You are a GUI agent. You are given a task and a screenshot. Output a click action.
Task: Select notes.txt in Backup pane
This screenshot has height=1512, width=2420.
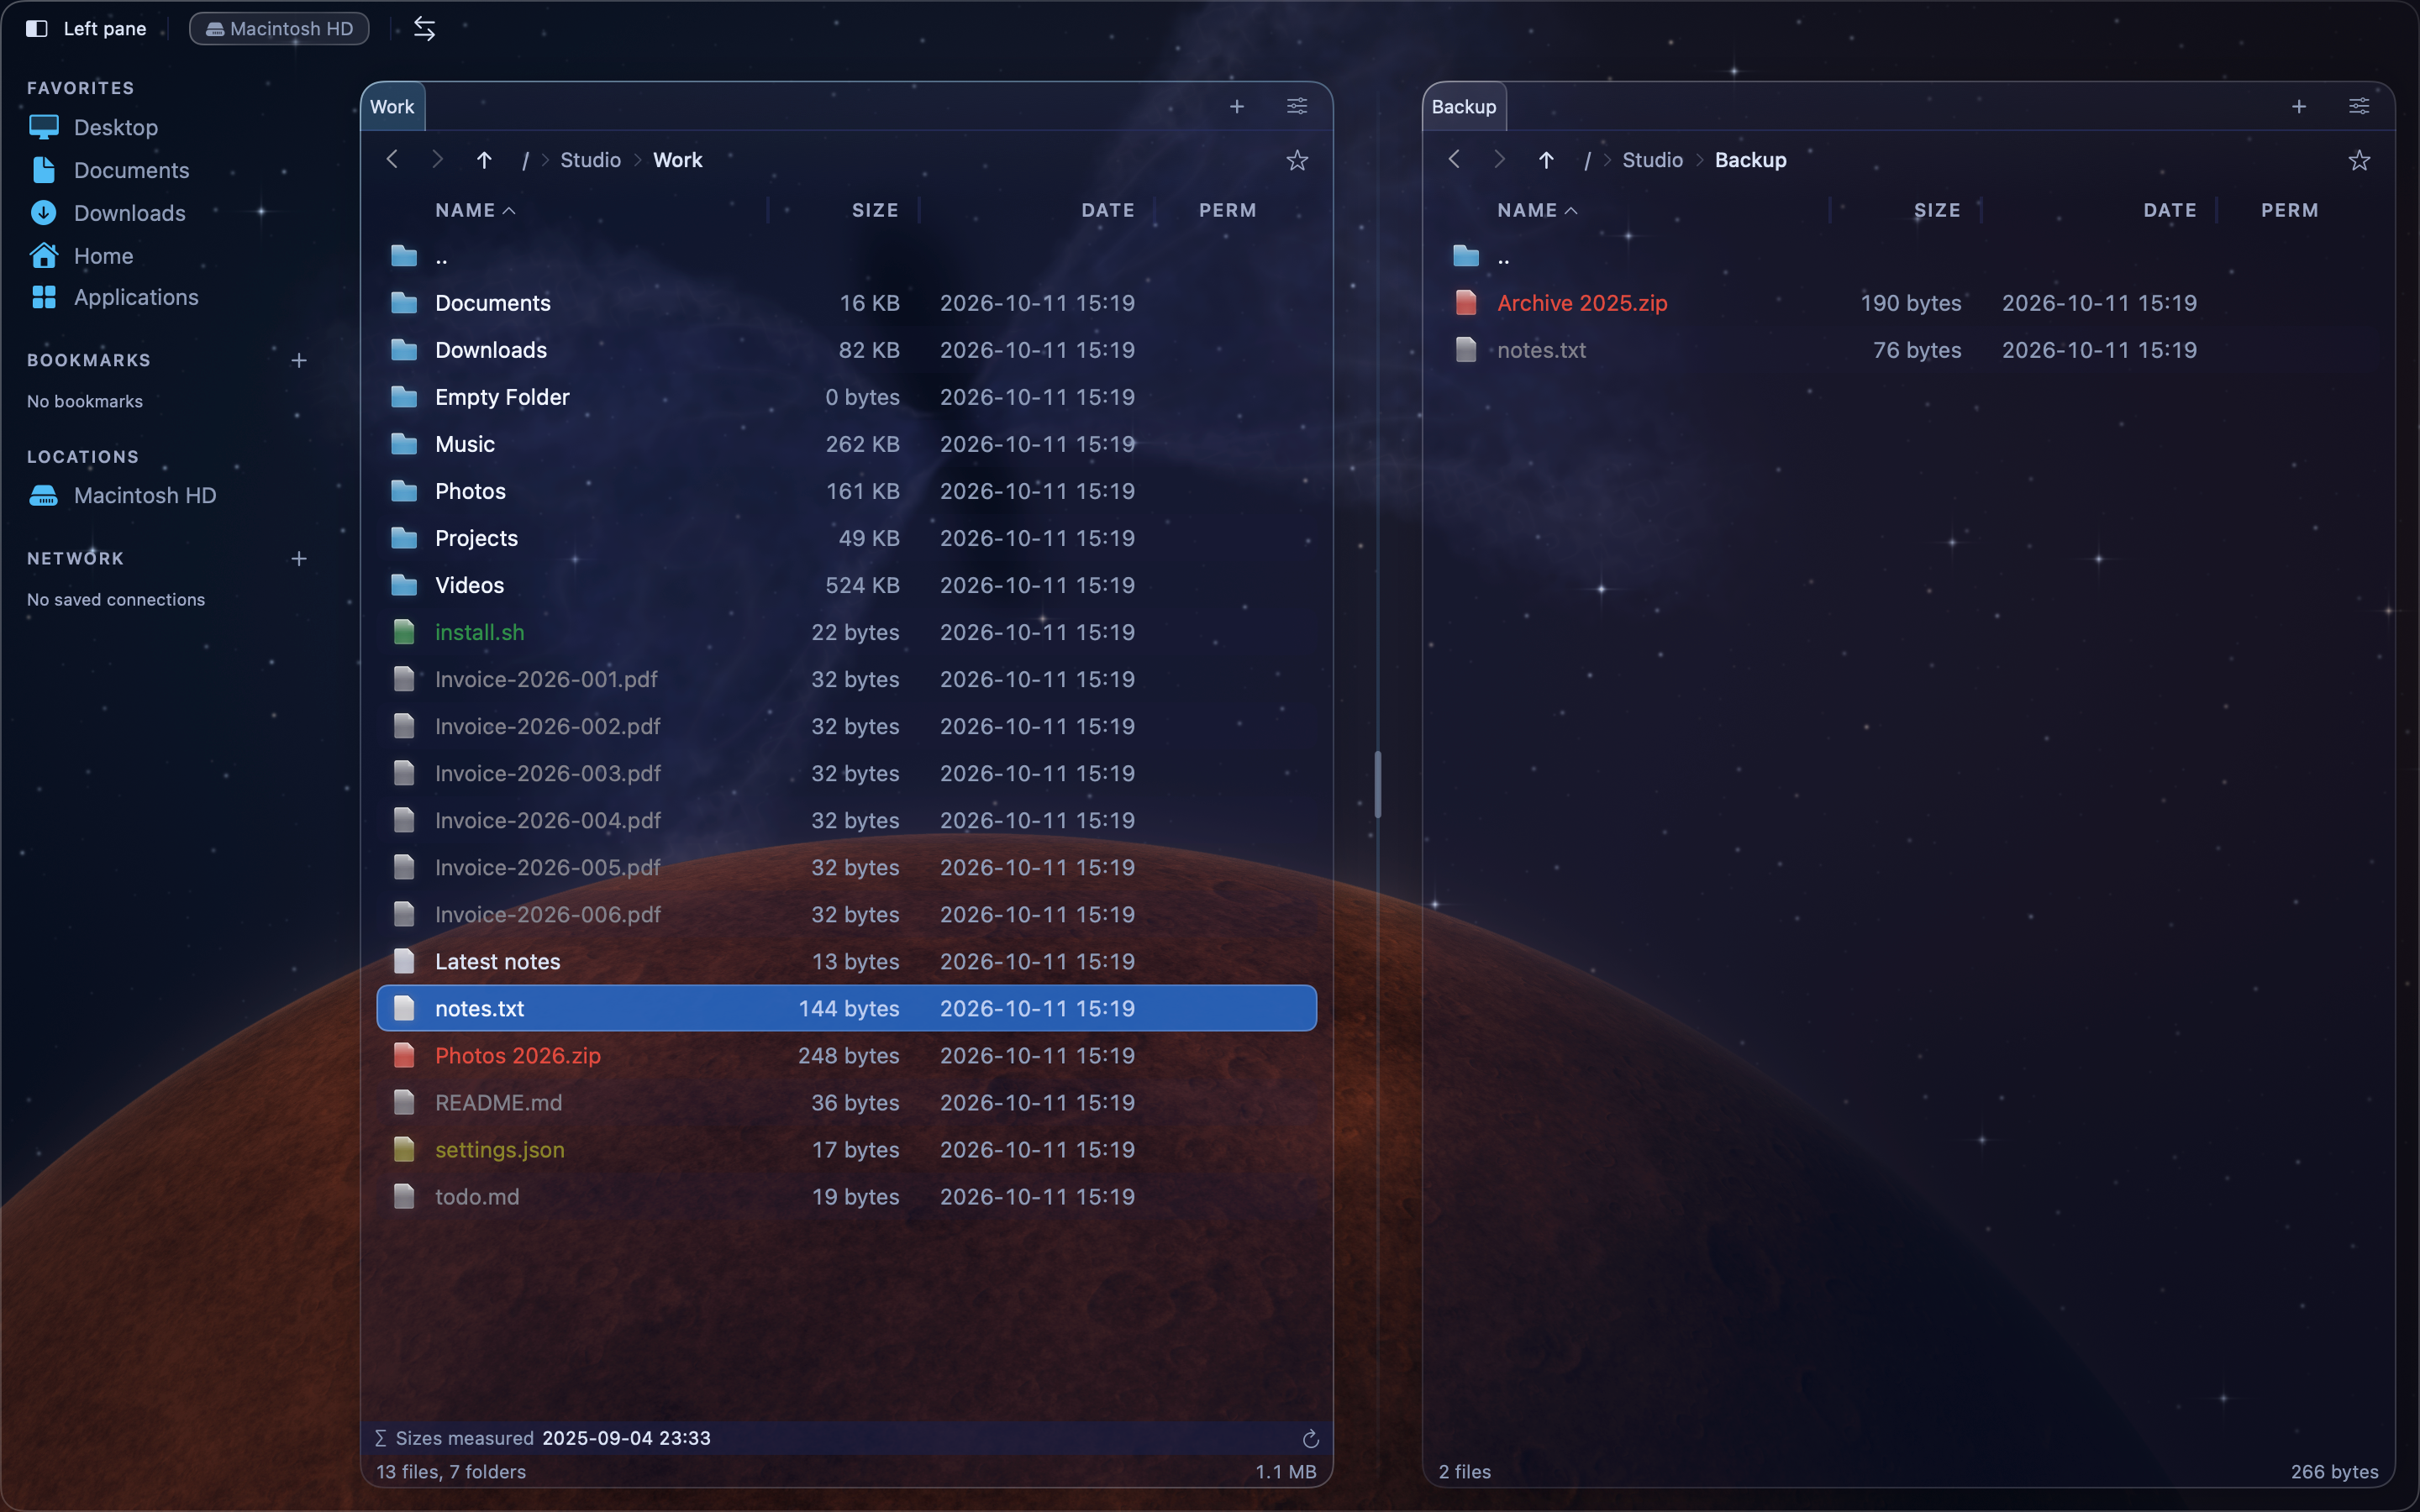pyautogui.click(x=1908, y=350)
